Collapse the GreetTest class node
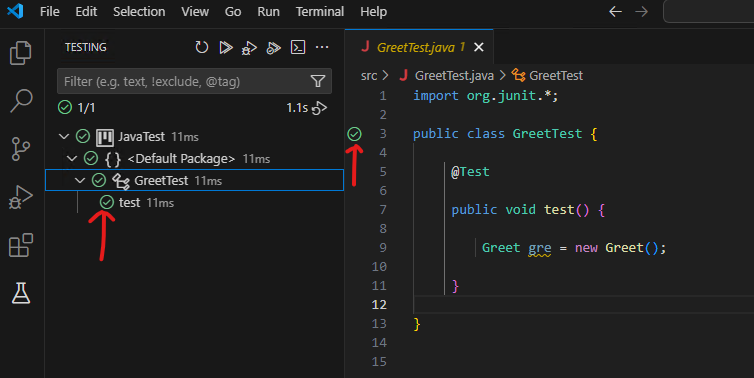Viewport: 754px width, 378px height. [80, 180]
